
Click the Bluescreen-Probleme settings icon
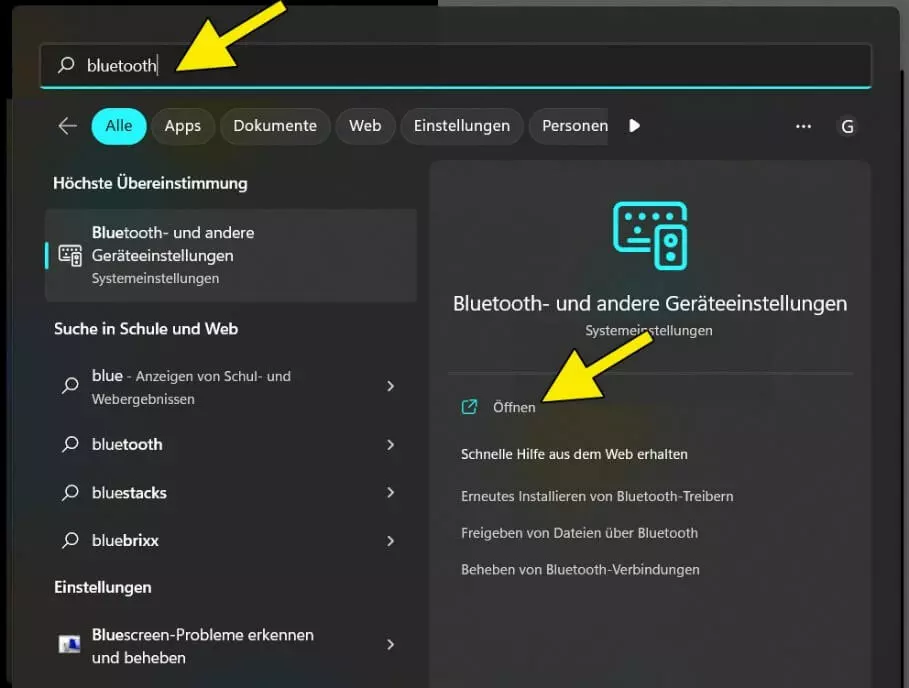point(70,645)
